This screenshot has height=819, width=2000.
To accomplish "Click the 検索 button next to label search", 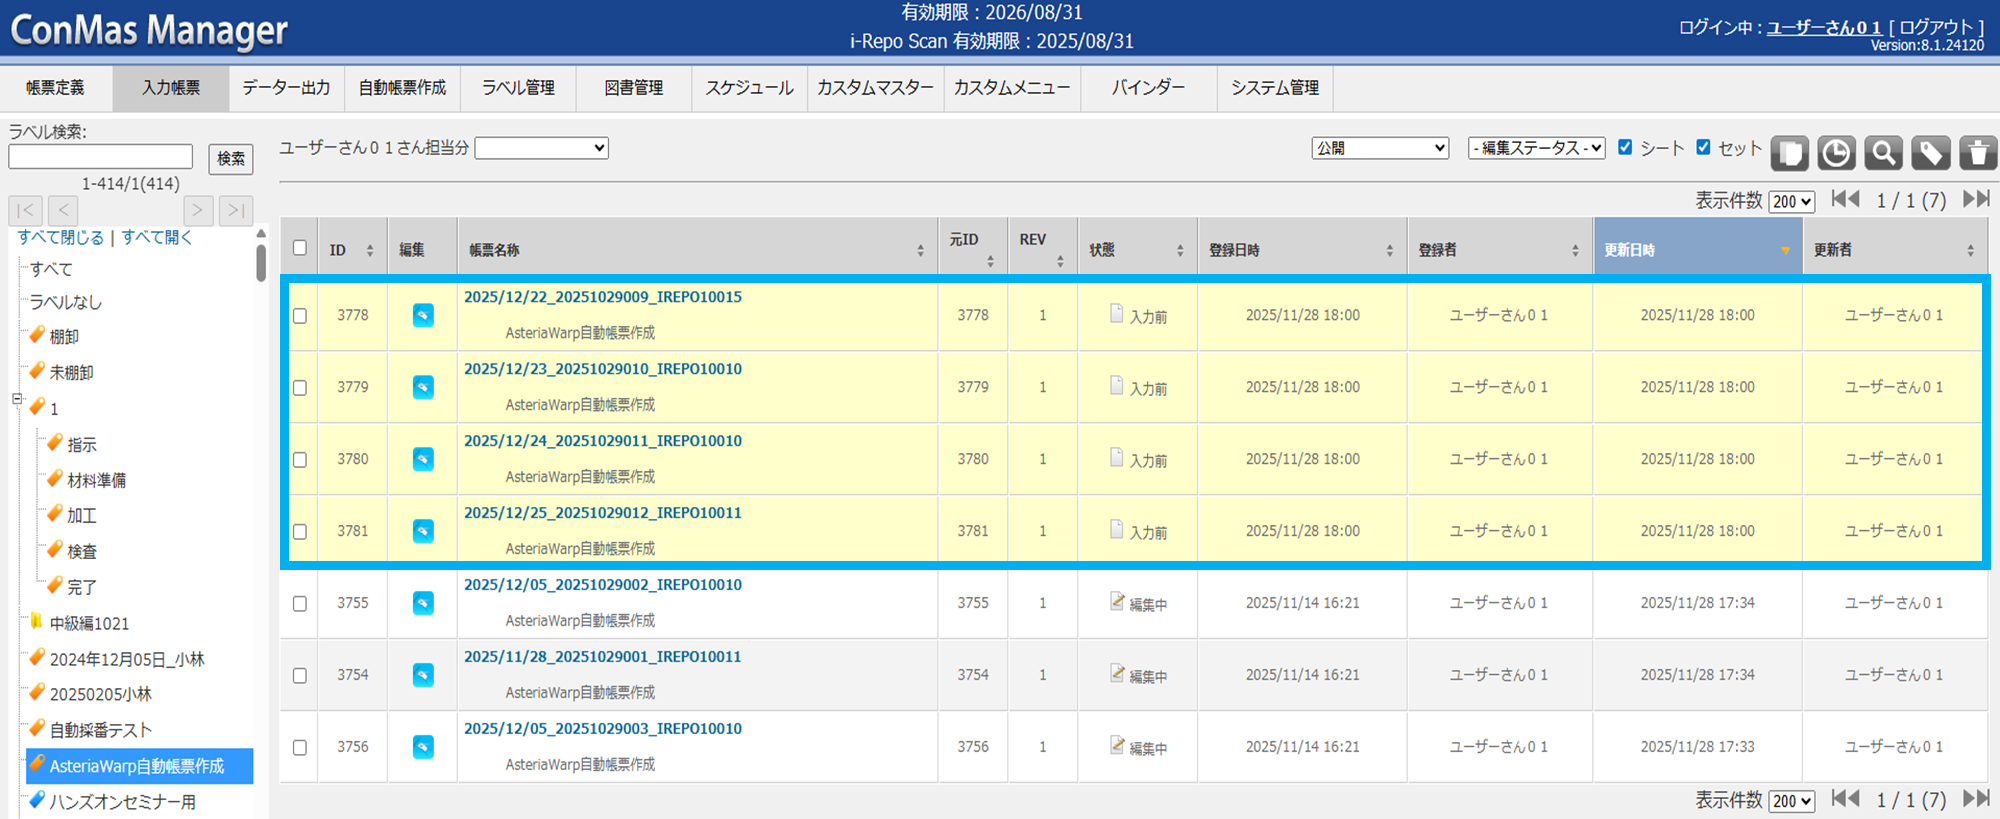I will click(x=231, y=158).
